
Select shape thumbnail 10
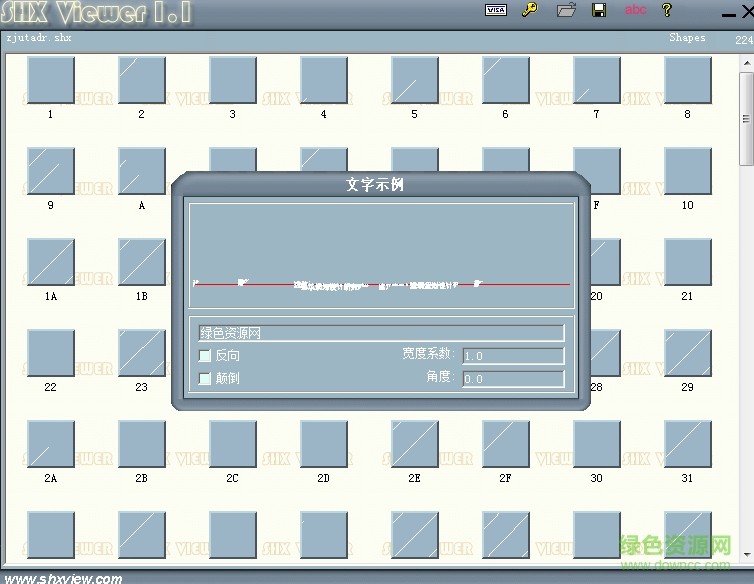click(x=688, y=171)
